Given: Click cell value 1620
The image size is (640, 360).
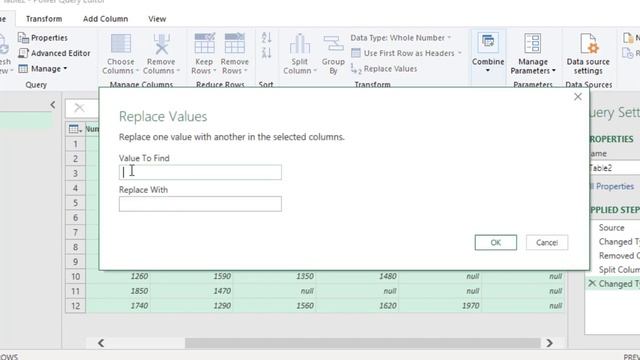Looking at the screenshot, I should [x=387, y=306].
